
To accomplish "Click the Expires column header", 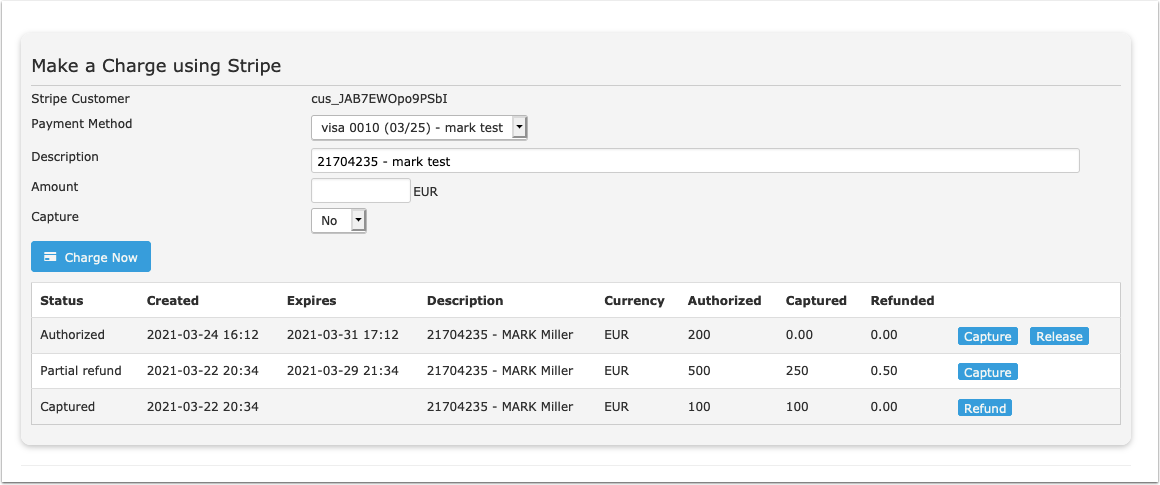I will [x=311, y=301].
